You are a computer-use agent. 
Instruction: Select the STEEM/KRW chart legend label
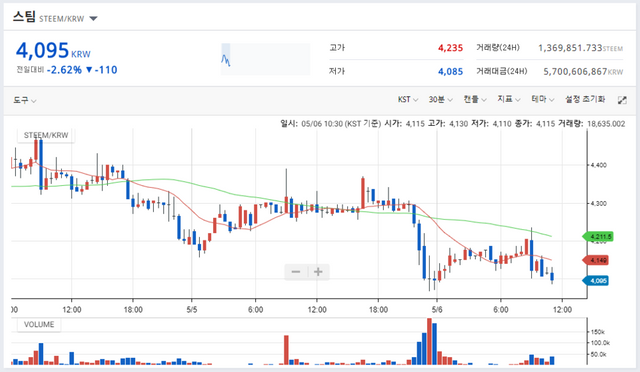point(46,135)
